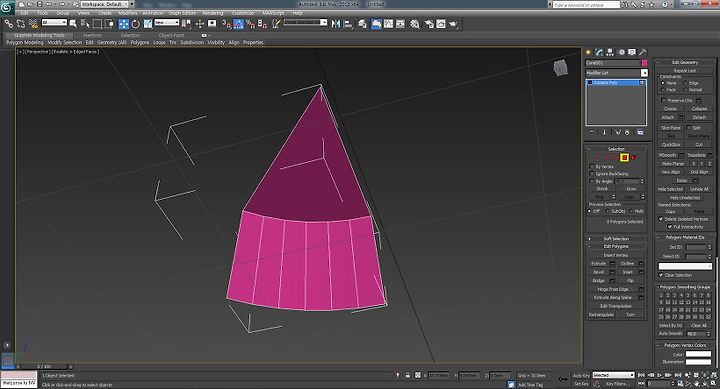Screen dimensions: 720x389
Task: Toggle the Split checkbox
Action: point(688,128)
